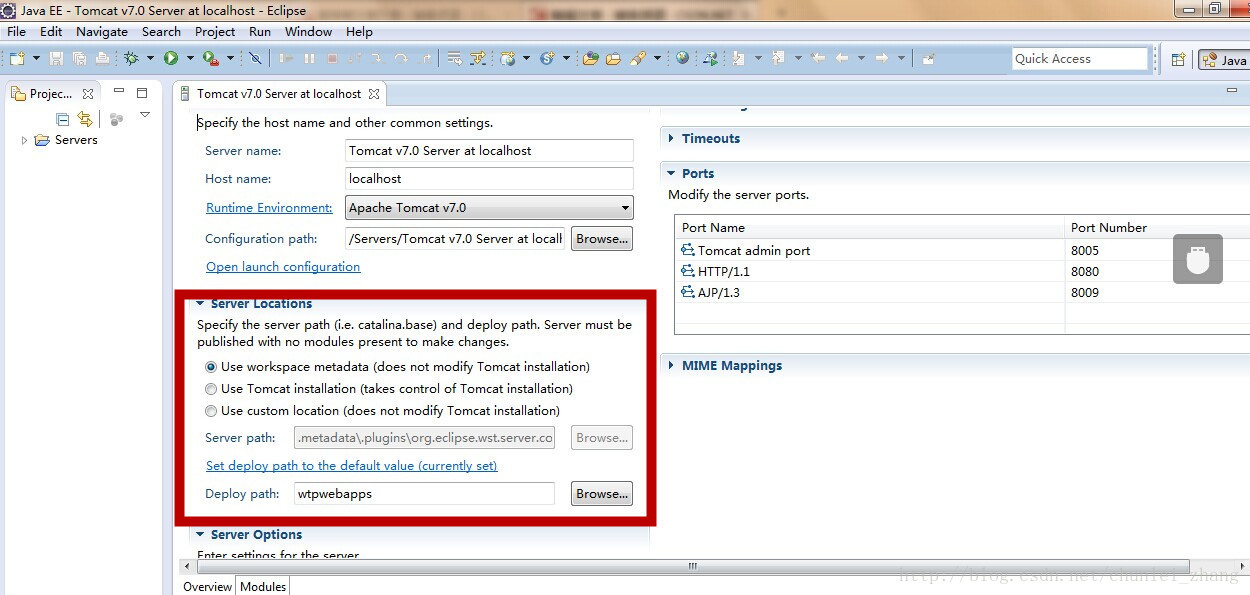
Task: Collapse the Ports section
Action: click(x=672, y=173)
